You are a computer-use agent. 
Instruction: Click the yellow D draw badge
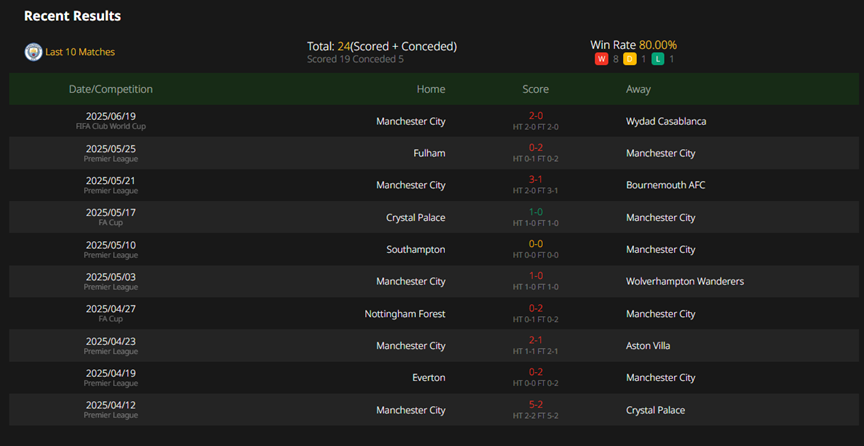[630, 59]
